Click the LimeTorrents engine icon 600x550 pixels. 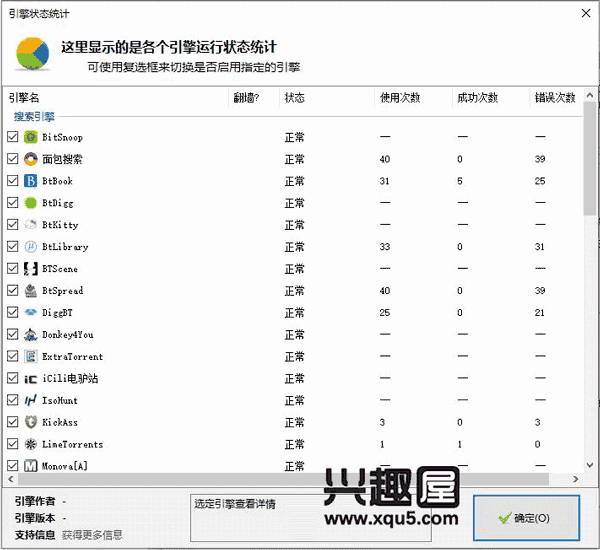pos(31,444)
